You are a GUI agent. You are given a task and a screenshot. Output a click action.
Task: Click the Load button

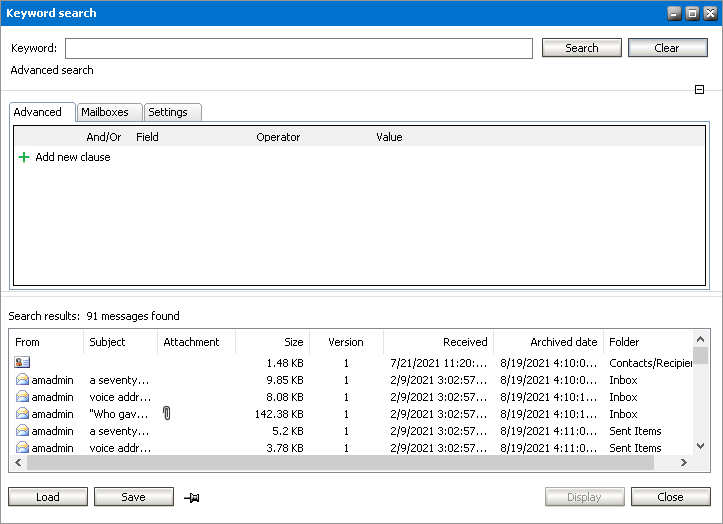pyautogui.click(x=47, y=497)
